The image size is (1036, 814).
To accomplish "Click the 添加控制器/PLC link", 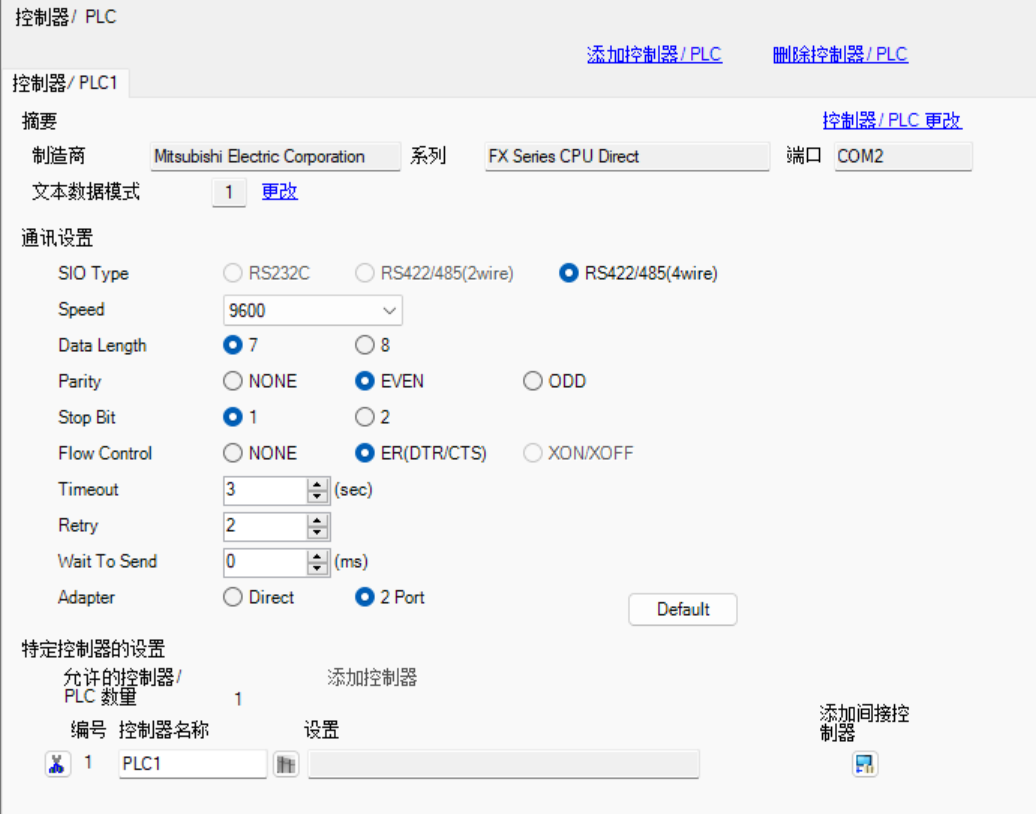I will (x=654, y=55).
